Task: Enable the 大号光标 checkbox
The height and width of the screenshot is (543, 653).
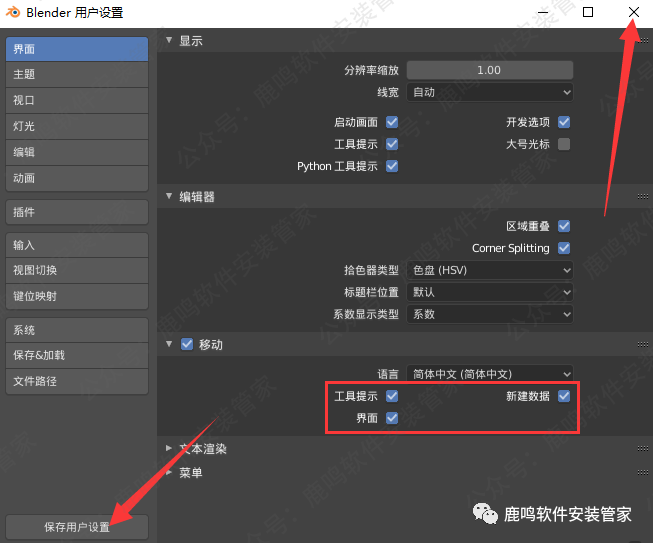Action: [564, 144]
